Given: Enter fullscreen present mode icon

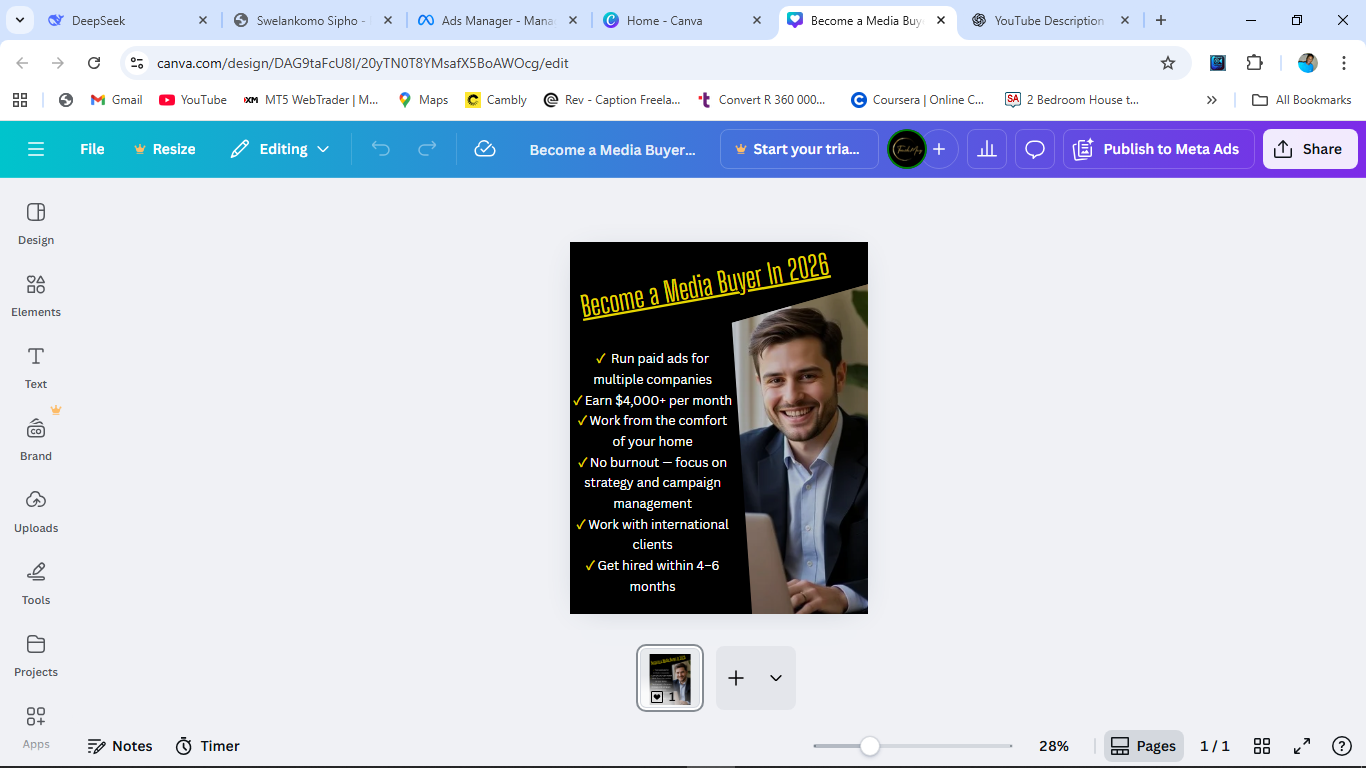Looking at the screenshot, I should coord(1302,746).
